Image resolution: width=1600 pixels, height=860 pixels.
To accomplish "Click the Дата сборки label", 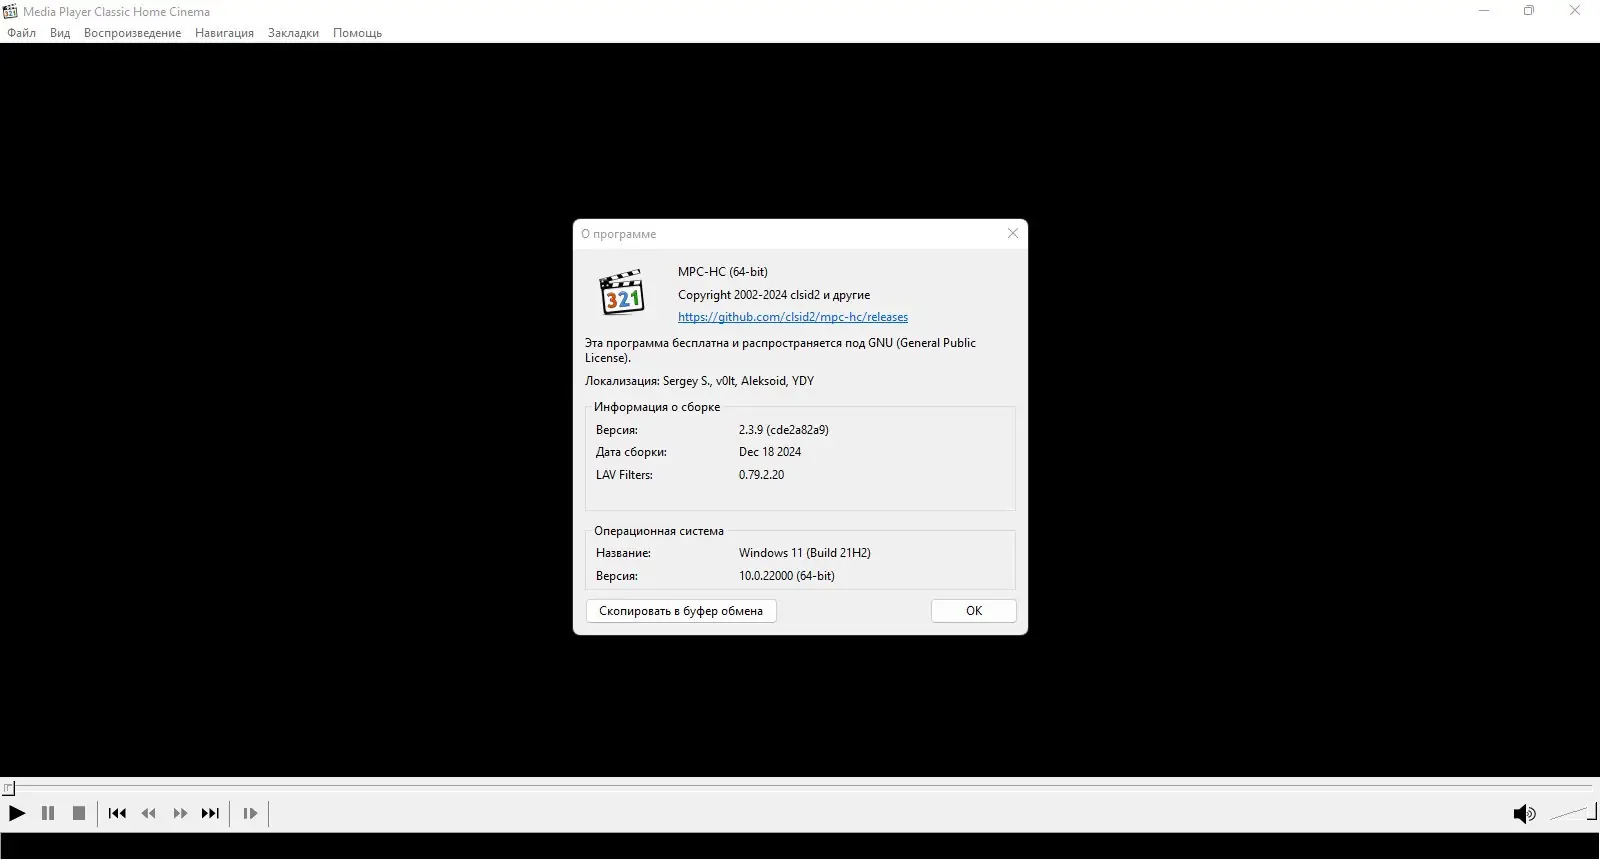I will [x=631, y=452].
